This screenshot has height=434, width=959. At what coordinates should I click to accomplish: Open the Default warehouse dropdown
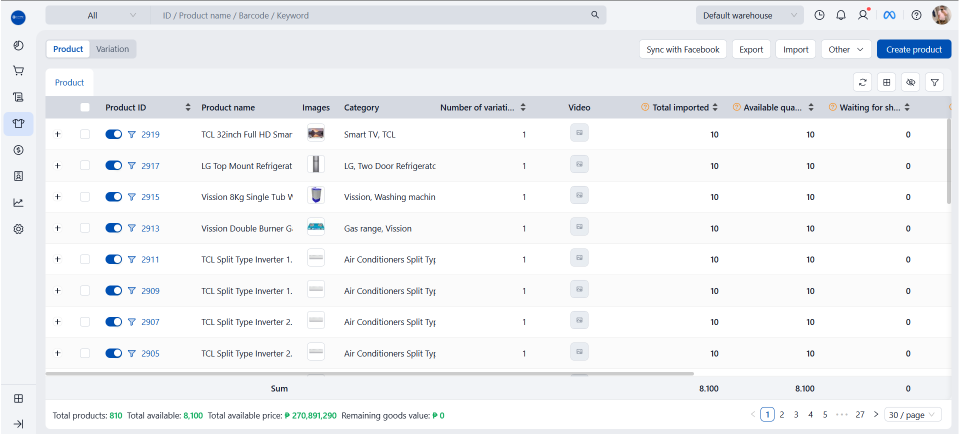(x=749, y=15)
